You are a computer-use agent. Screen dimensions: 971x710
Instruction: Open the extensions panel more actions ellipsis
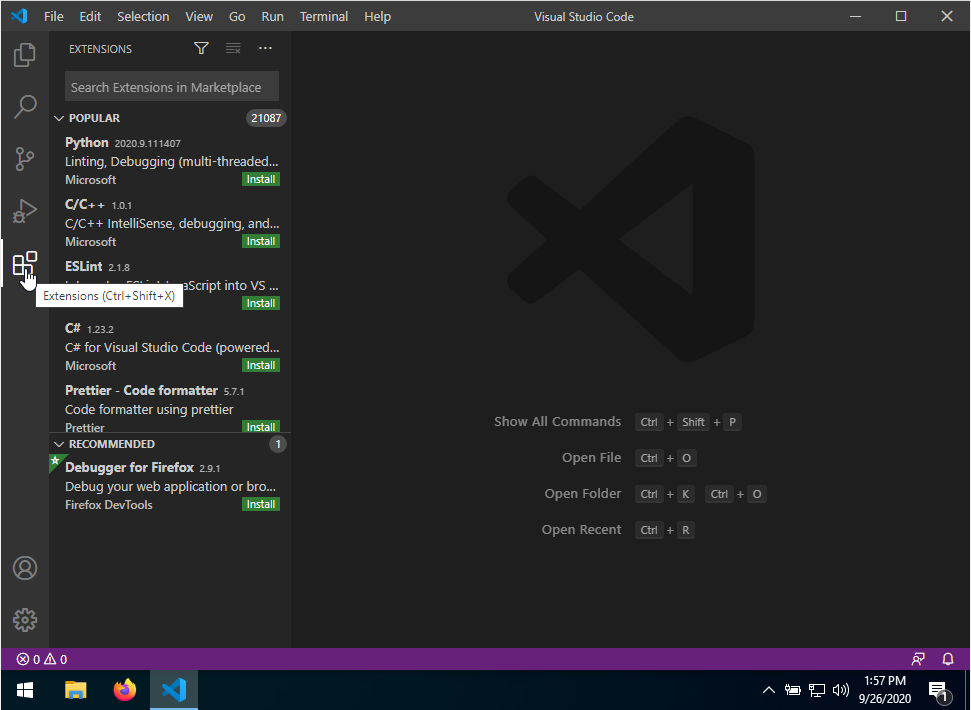point(265,49)
